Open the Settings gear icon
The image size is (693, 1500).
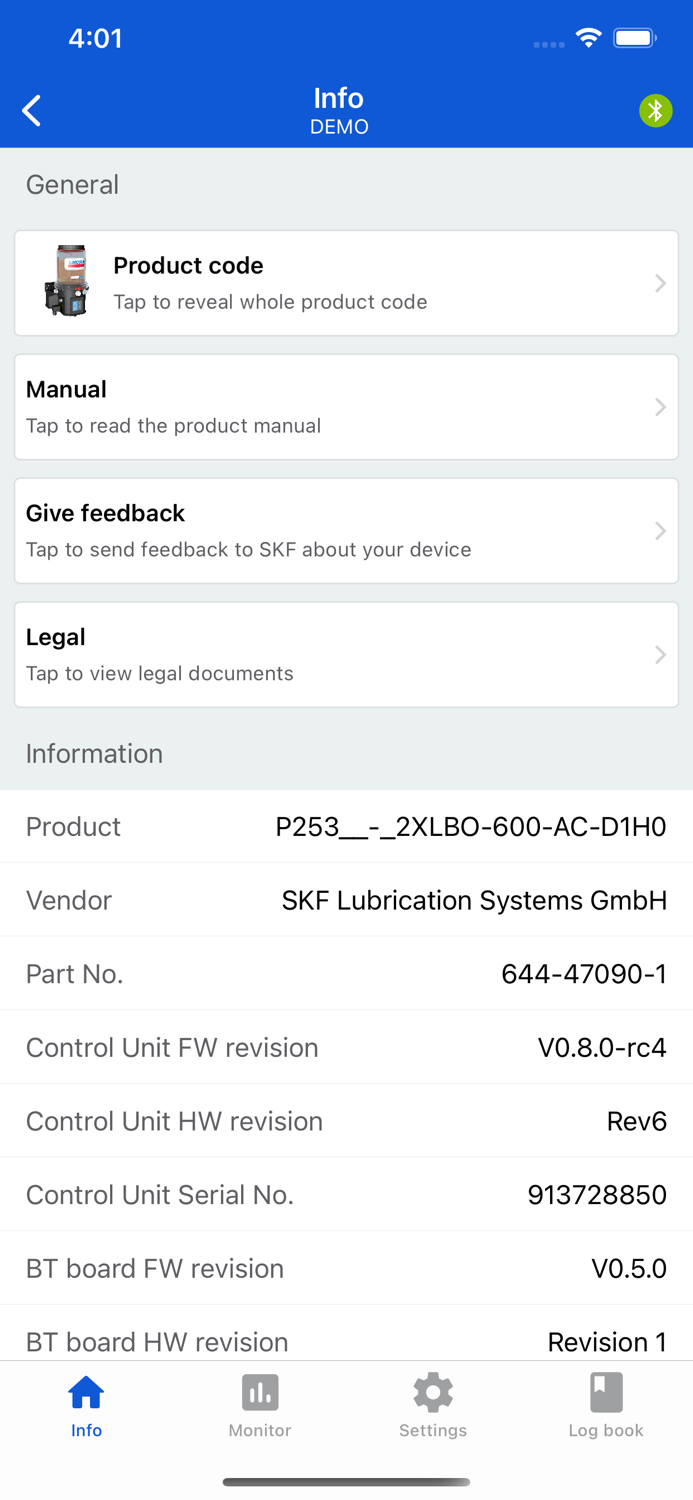point(433,1392)
